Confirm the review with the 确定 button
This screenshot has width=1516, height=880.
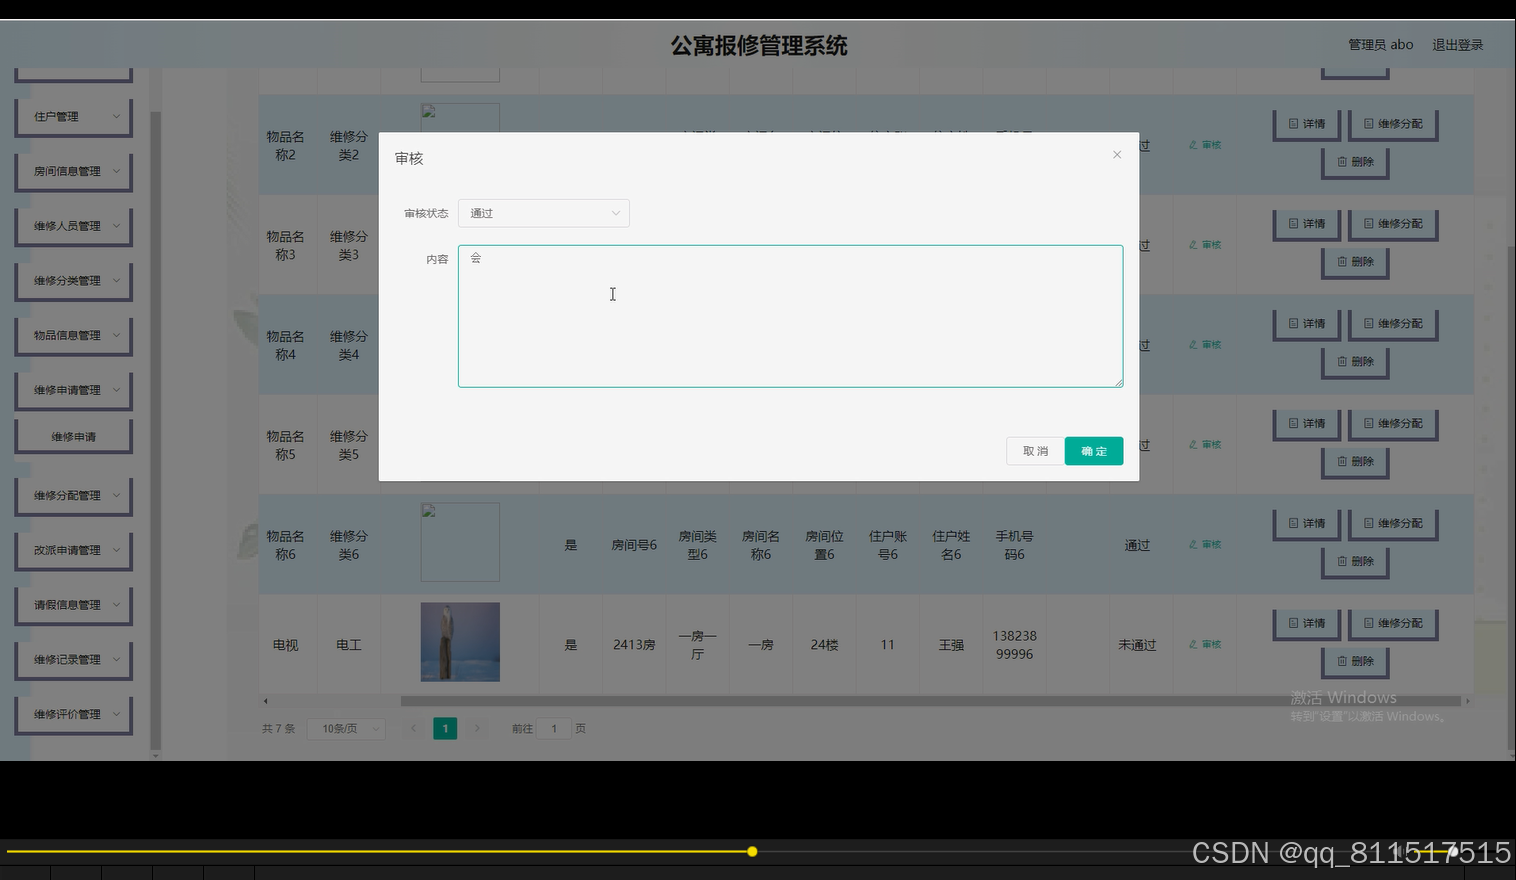1093,450
